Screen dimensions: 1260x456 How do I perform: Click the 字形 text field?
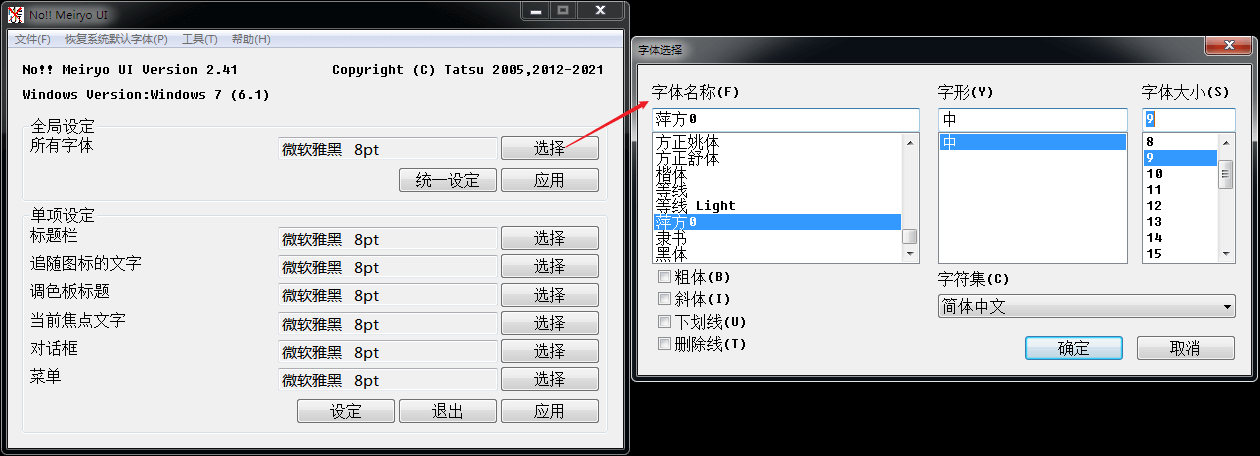(1032, 119)
